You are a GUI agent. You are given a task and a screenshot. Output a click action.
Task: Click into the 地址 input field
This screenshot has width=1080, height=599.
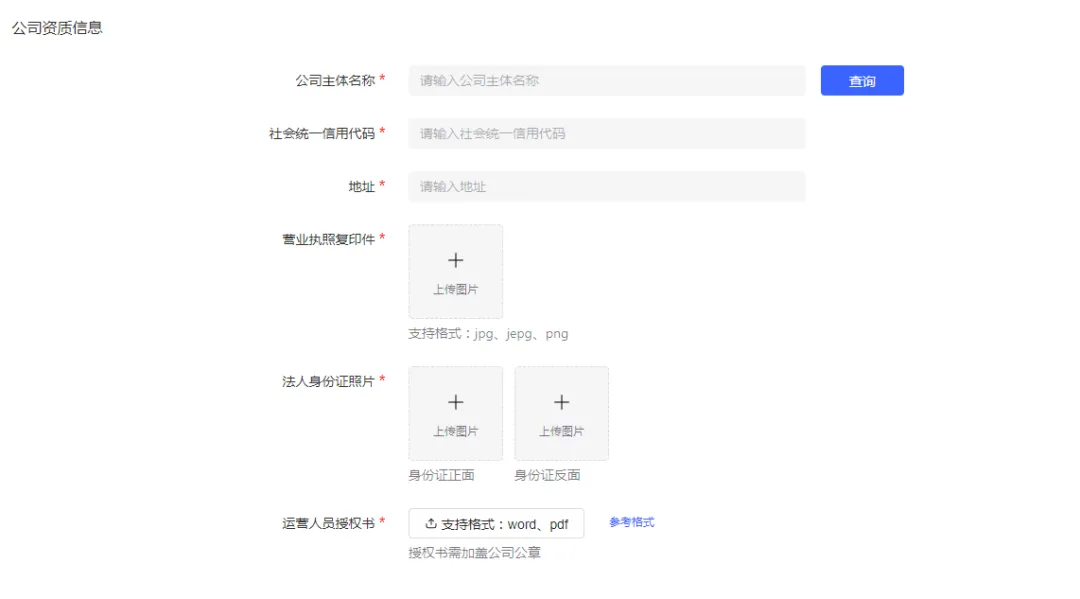606,187
